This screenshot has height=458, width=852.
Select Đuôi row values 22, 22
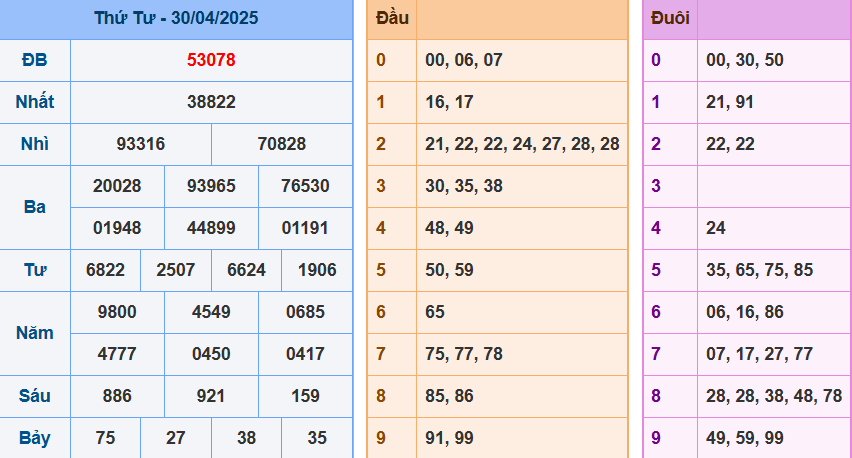tap(730, 144)
